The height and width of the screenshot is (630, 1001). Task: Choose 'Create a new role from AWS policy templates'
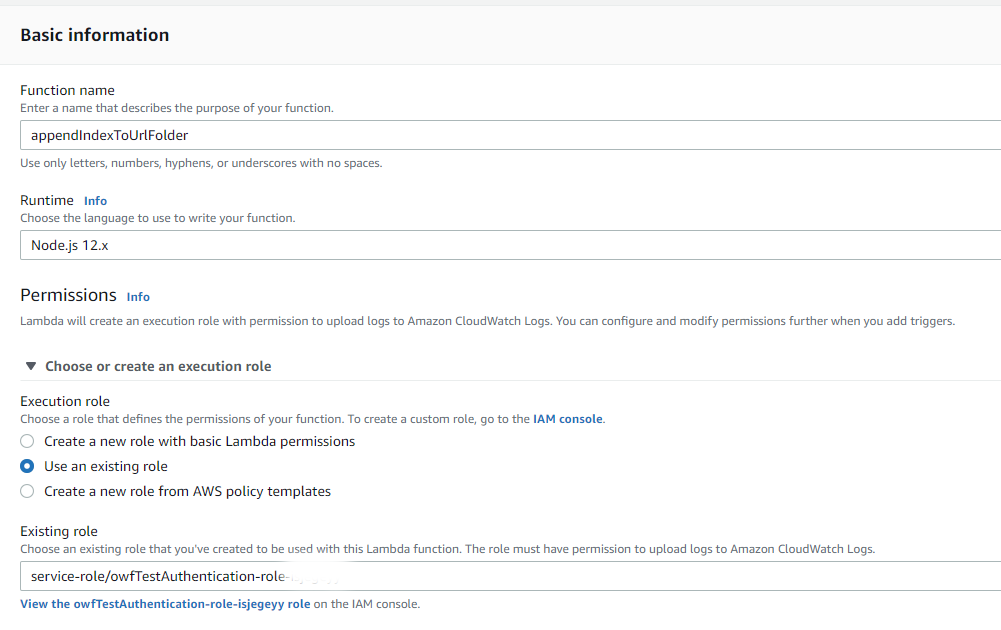click(x=27, y=491)
